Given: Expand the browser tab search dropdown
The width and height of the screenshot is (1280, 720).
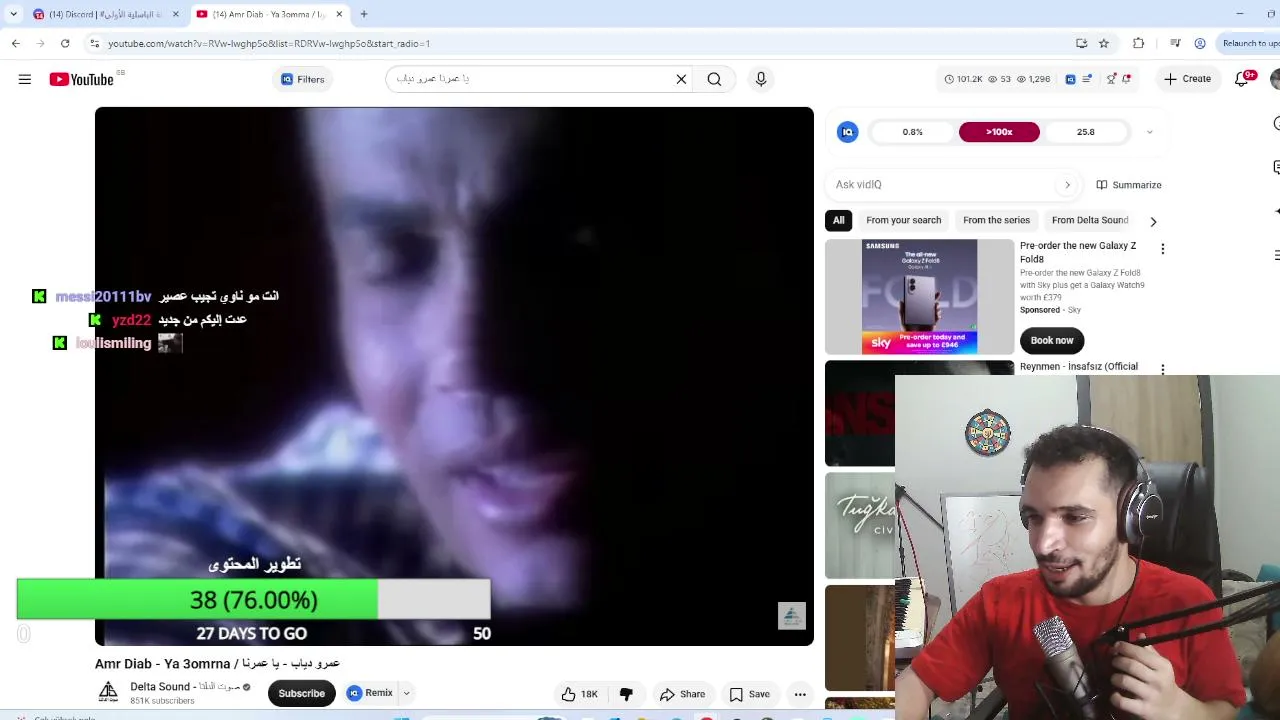Looking at the screenshot, I should point(13,14).
